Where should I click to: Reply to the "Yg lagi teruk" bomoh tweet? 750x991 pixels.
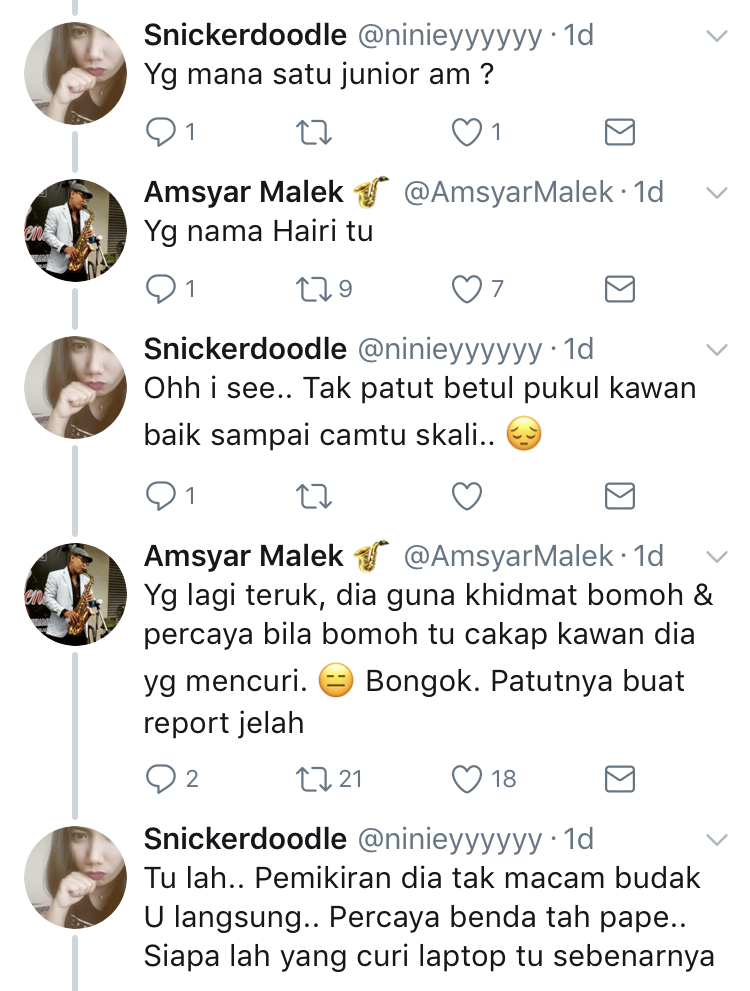161,778
